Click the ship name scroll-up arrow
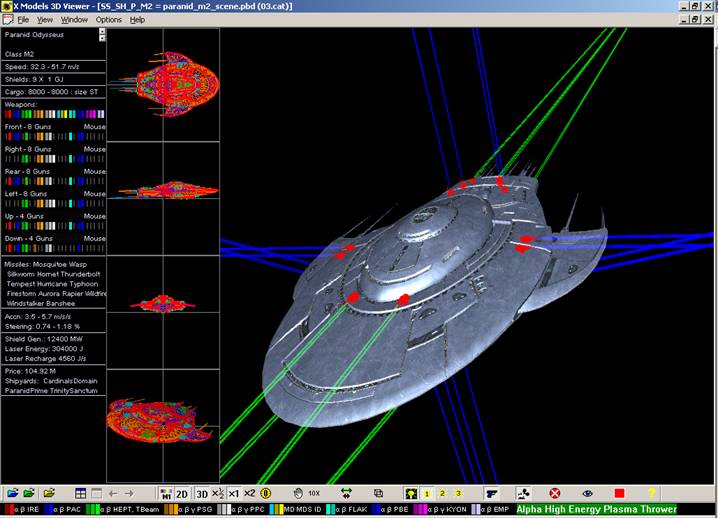The height and width of the screenshot is (518, 718). pyautogui.click(x=102, y=31)
